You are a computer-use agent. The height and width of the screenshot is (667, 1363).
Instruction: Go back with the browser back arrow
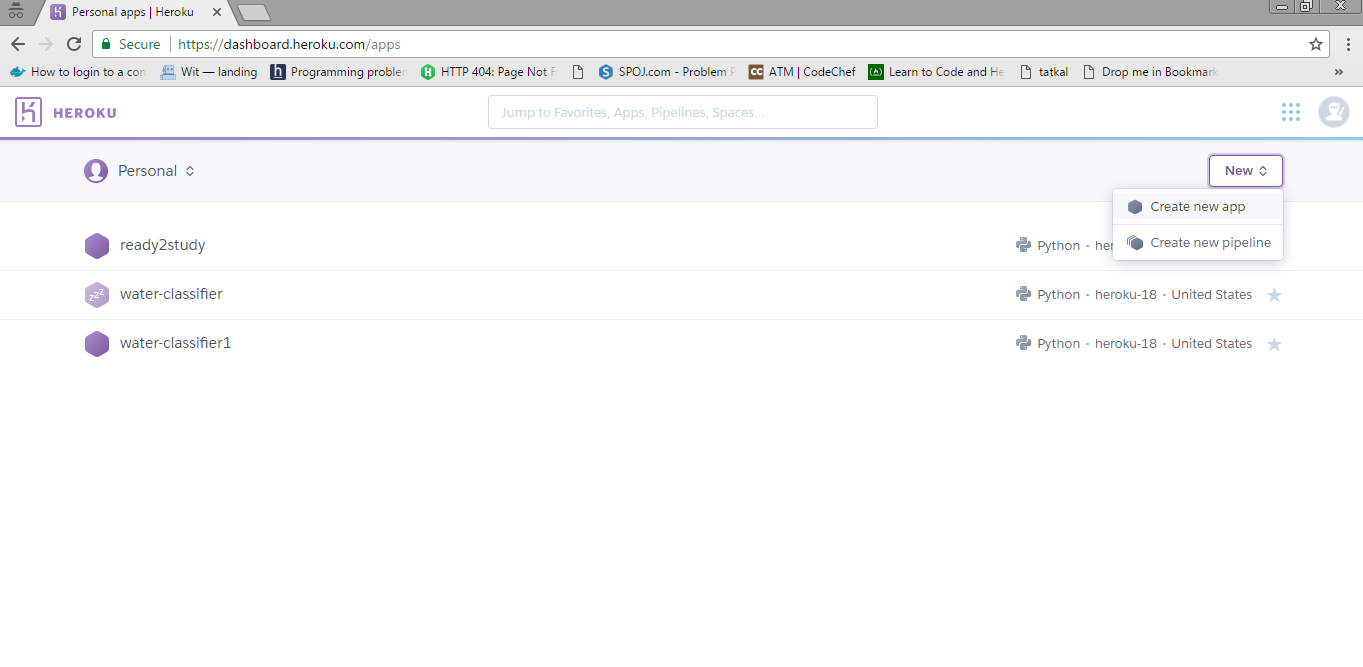(x=18, y=44)
